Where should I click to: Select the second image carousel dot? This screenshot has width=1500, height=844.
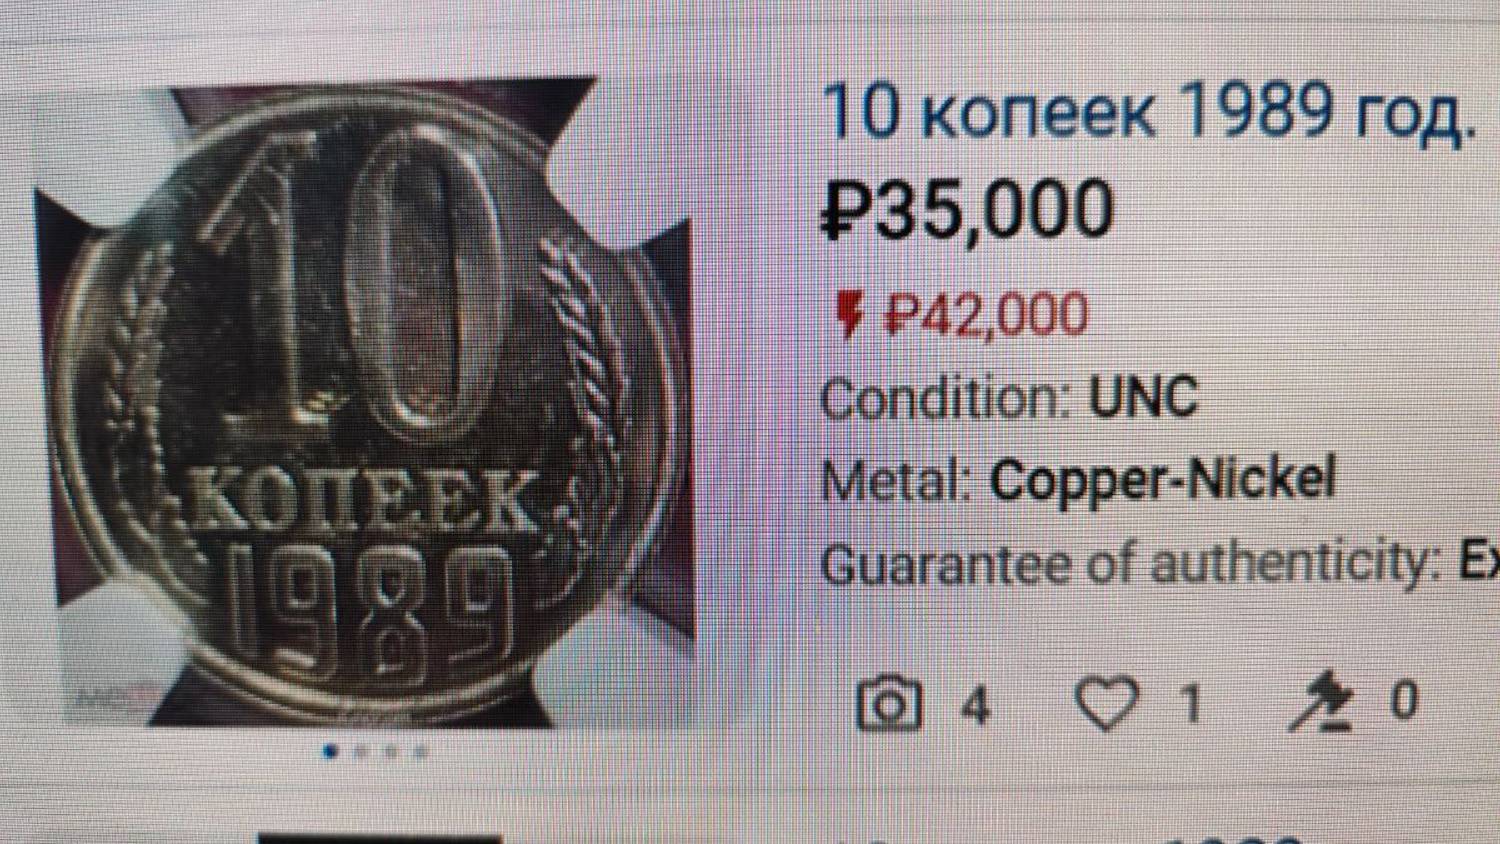pyautogui.click(x=361, y=751)
